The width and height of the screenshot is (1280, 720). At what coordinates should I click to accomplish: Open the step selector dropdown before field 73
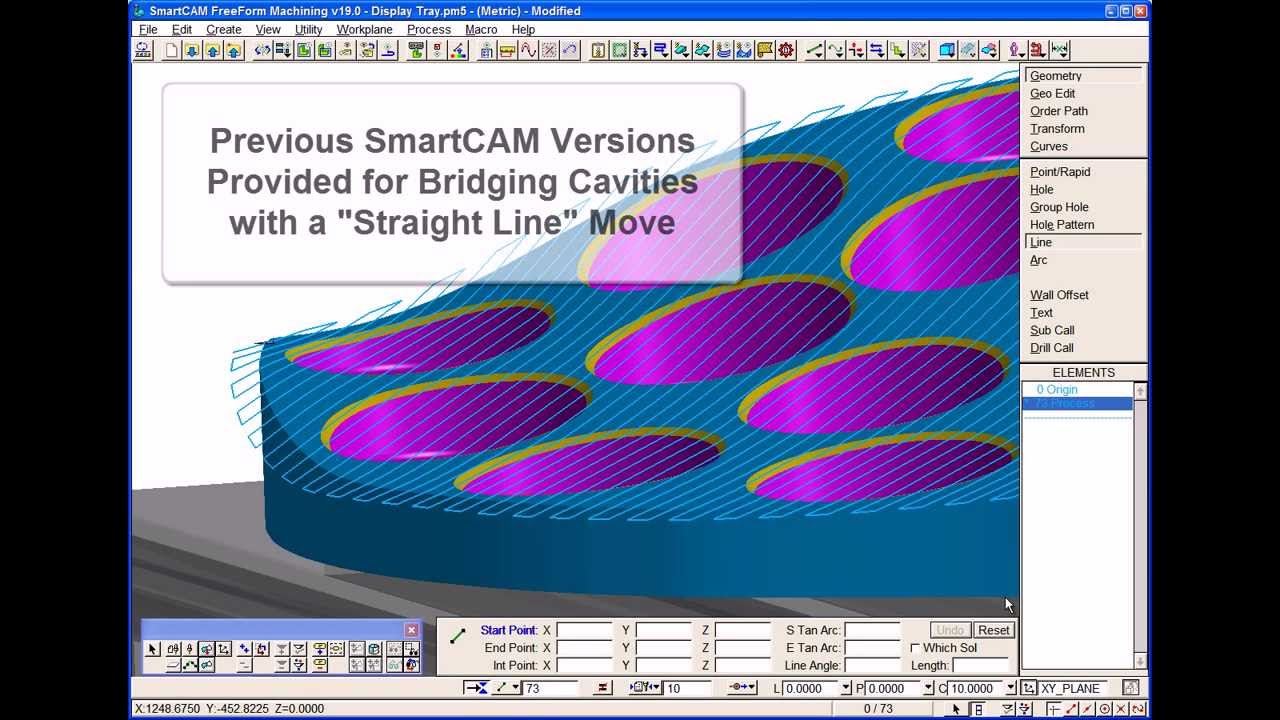pyautogui.click(x=516, y=688)
